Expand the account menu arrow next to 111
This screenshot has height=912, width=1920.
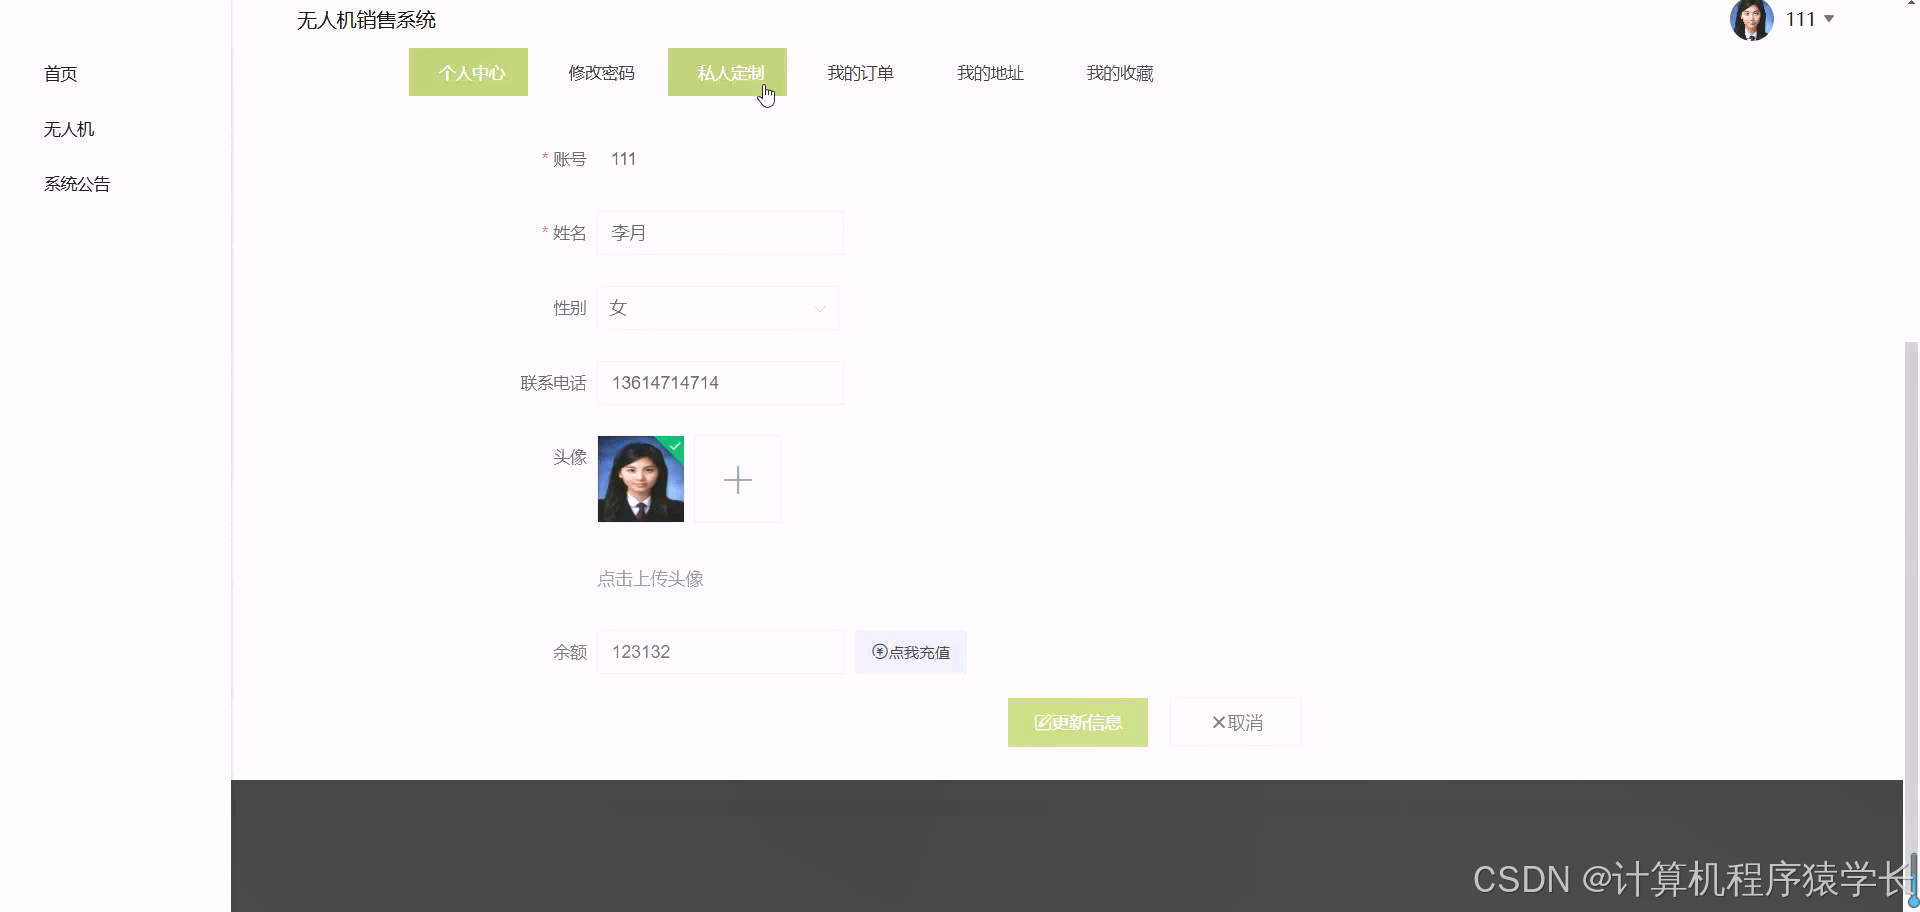(1828, 18)
